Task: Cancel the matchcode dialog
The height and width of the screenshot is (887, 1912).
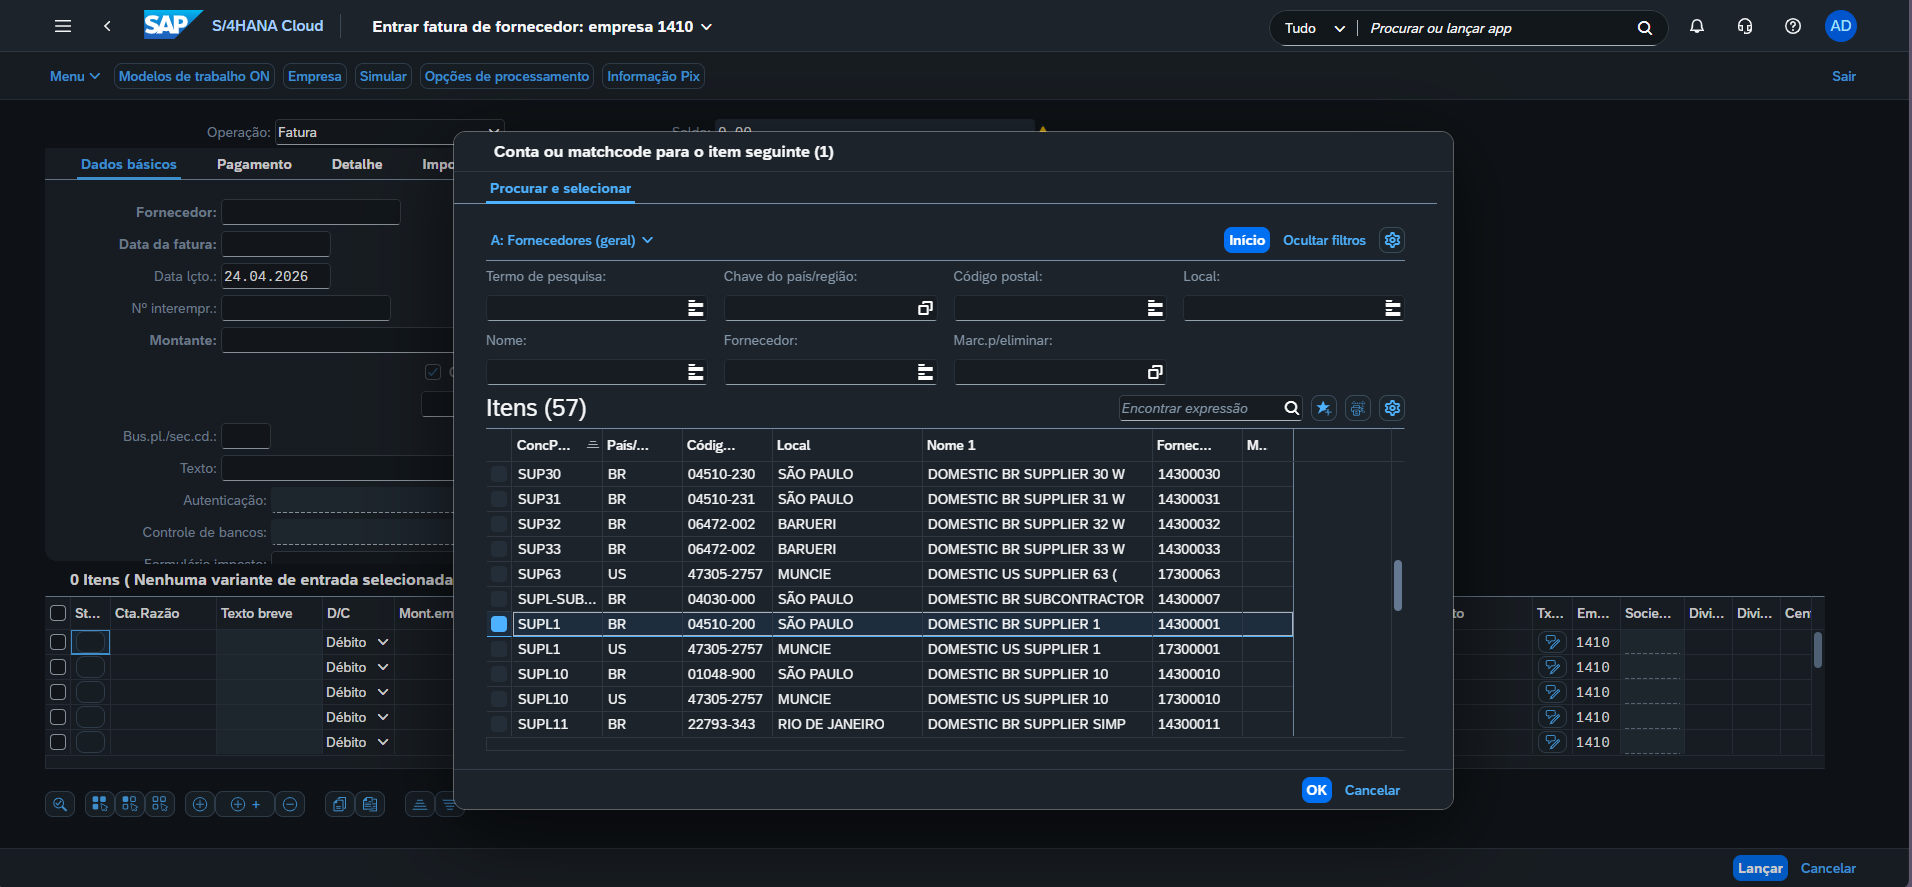Action: coord(1372,790)
